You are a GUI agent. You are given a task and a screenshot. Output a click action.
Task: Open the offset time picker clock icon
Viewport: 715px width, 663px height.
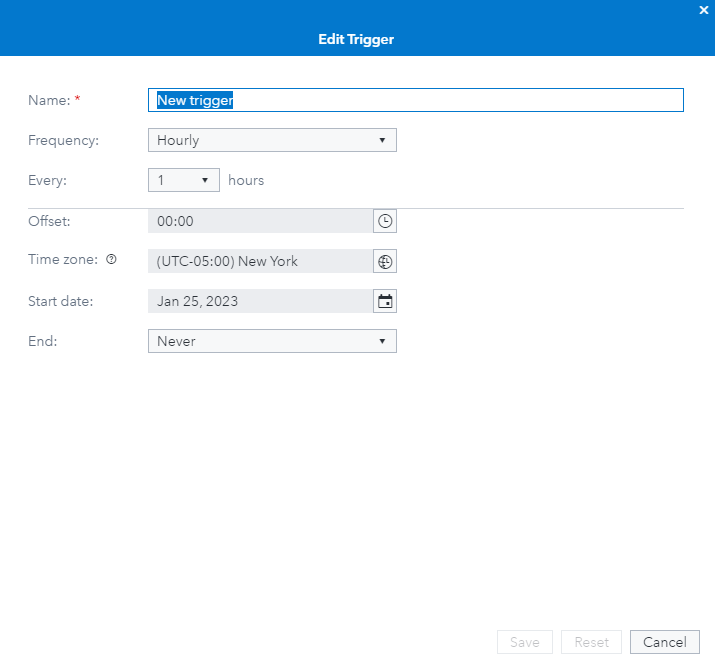click(385, 221)
